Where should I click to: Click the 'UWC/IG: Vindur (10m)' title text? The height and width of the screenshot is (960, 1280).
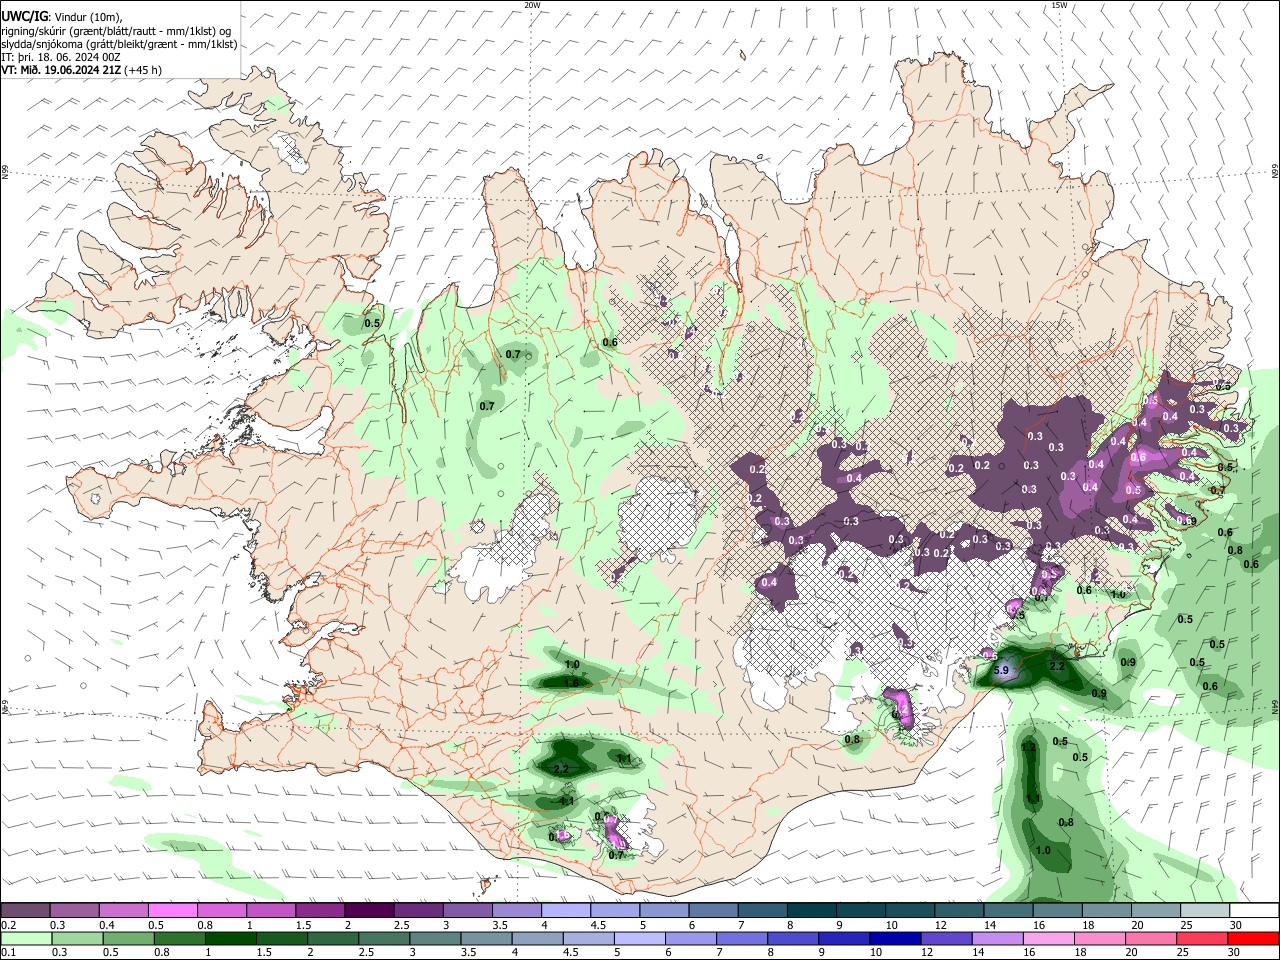tap(62, 17)
